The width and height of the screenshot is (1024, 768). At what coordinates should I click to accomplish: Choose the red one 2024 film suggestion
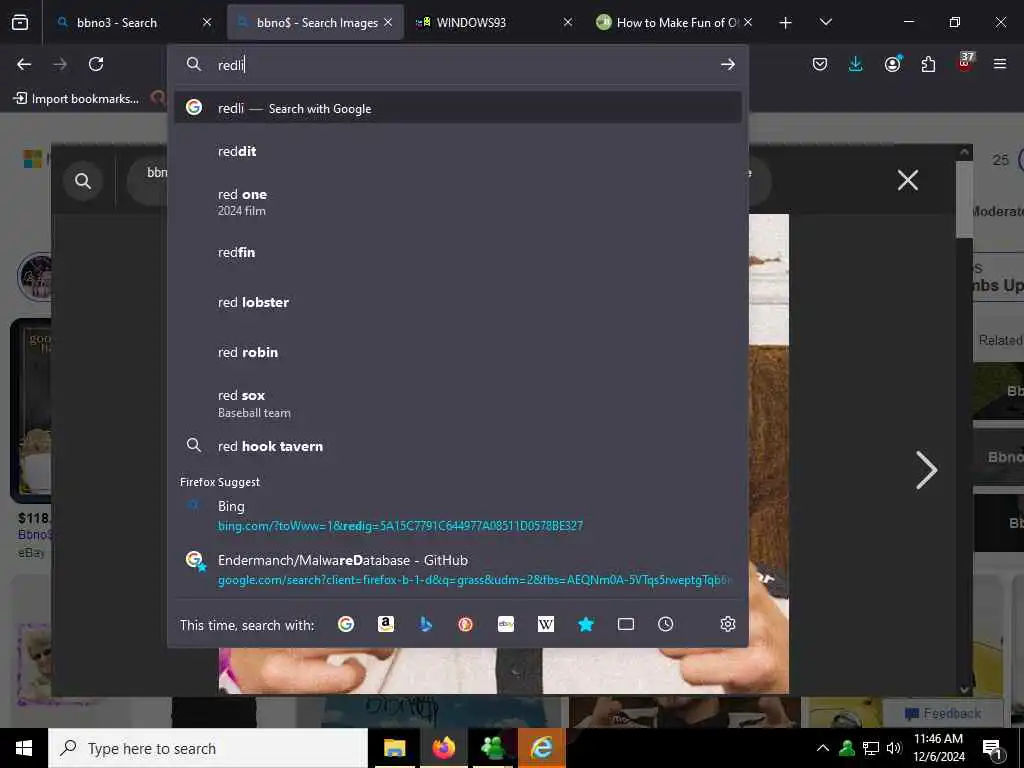[x=458, y=202]
